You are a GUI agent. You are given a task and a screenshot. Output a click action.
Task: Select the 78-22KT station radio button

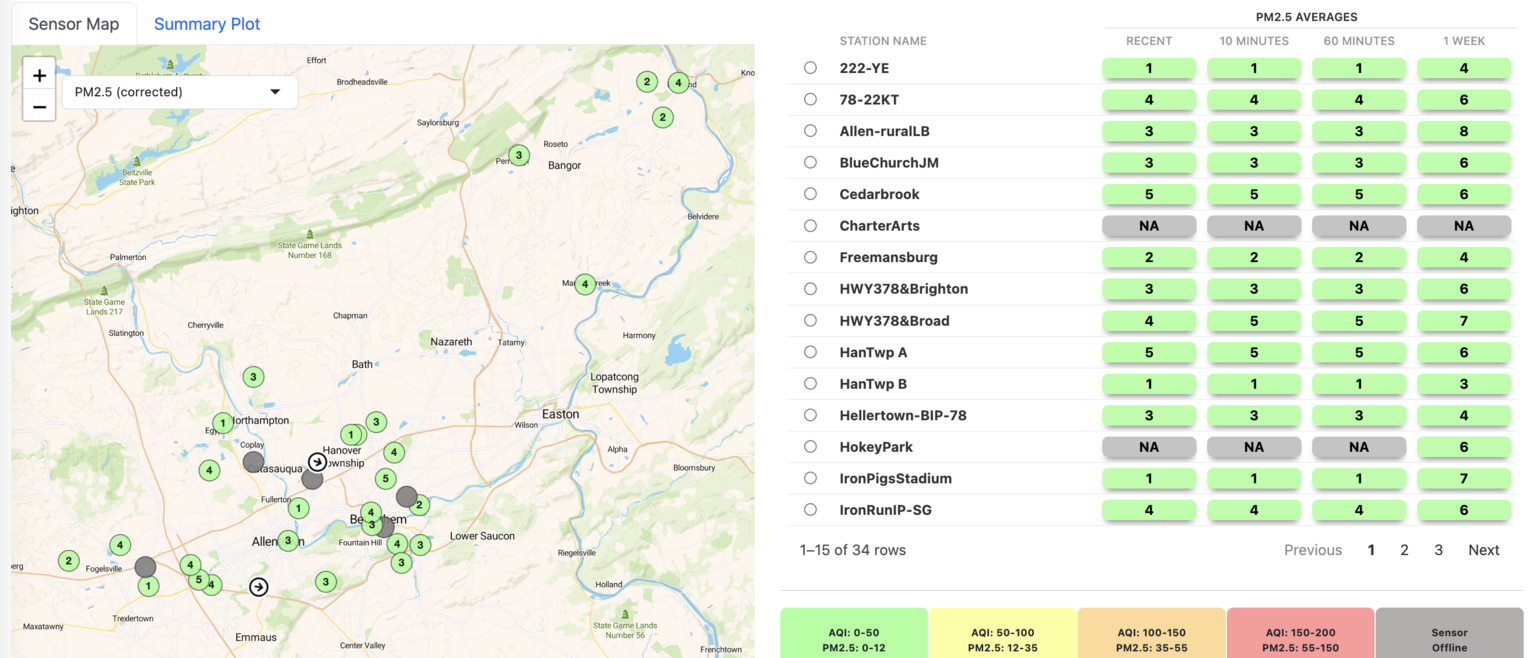[x=810, y=99]
